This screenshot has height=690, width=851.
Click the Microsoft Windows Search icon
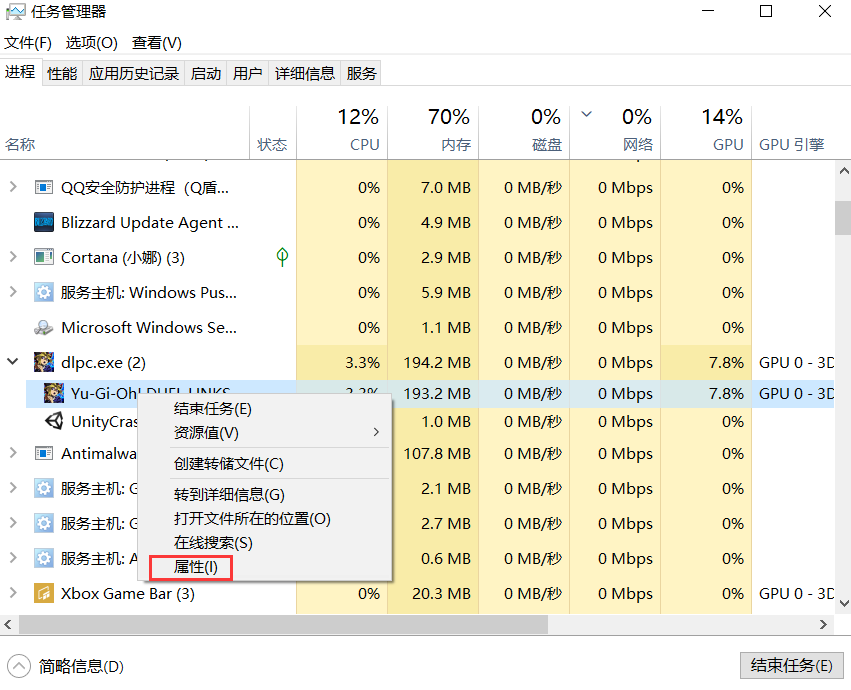(x=43, y=327)
